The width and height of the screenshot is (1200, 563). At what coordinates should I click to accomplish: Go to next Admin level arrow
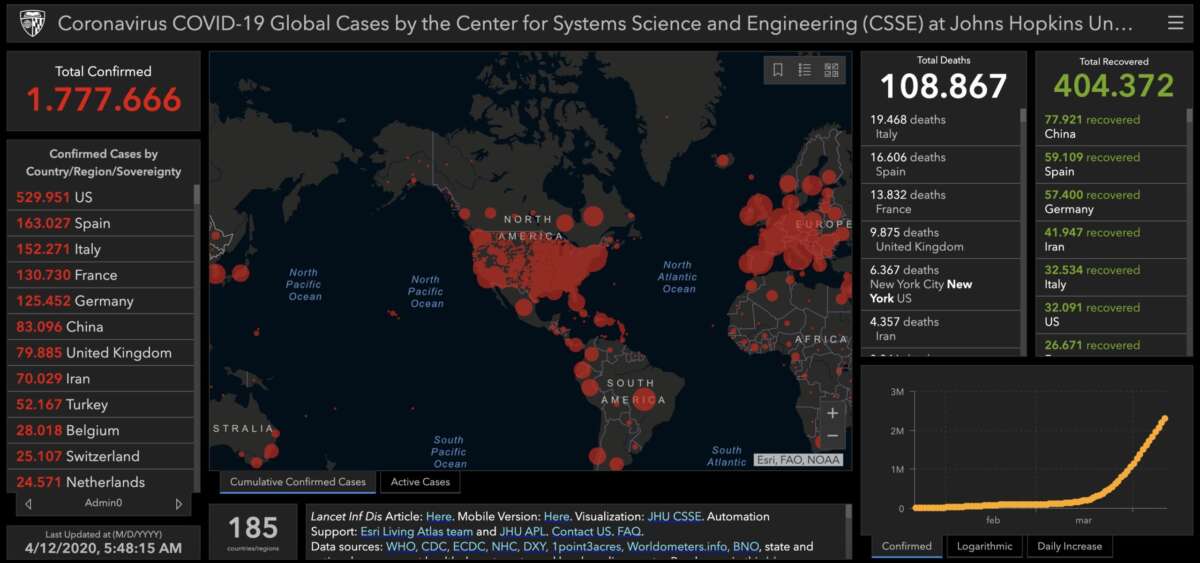point(179,504)
